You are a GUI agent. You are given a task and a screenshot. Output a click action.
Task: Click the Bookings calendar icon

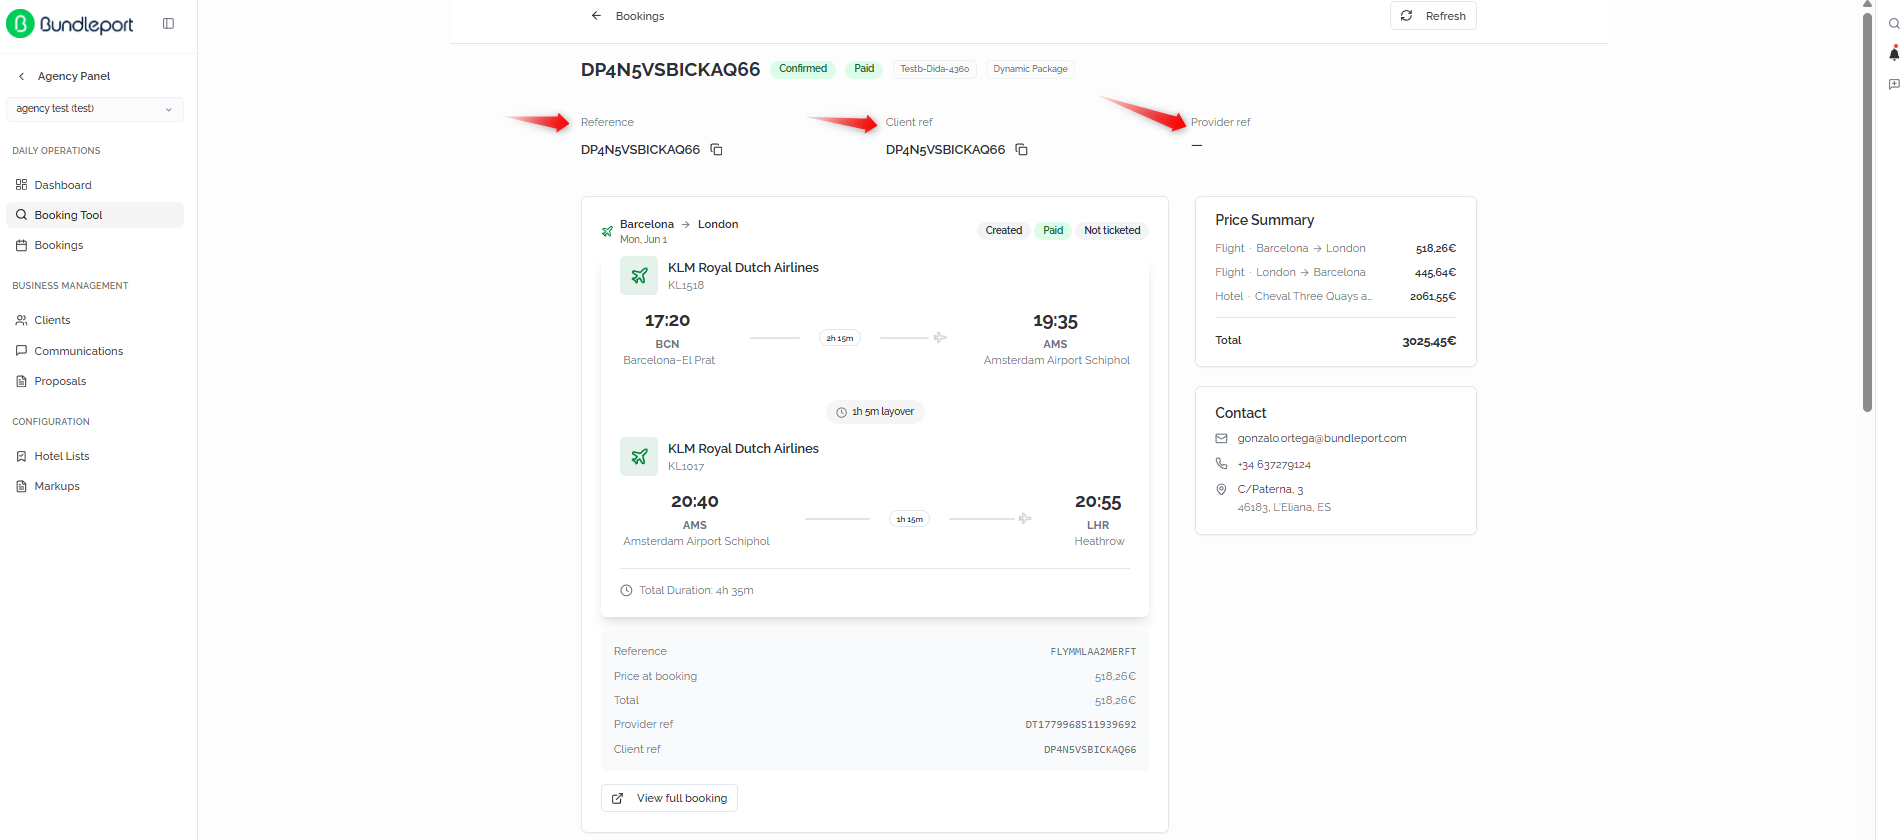[21, 245]
